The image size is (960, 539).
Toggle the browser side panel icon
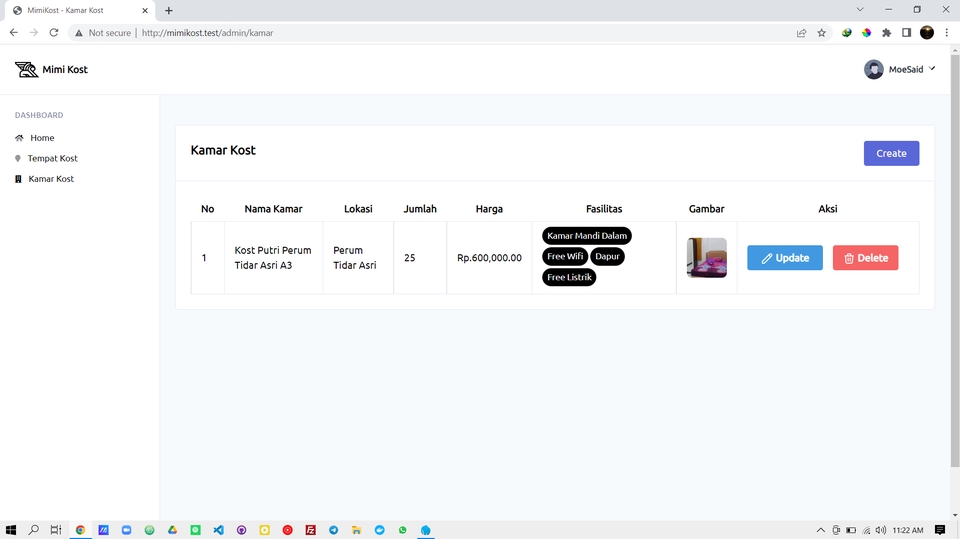[x=907, y=33]
